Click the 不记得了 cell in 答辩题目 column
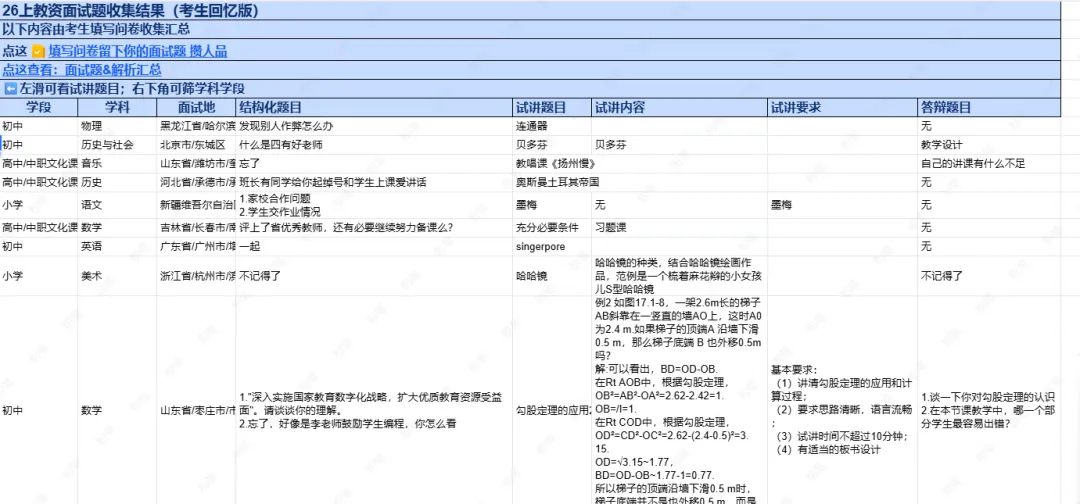 [989, 275]
